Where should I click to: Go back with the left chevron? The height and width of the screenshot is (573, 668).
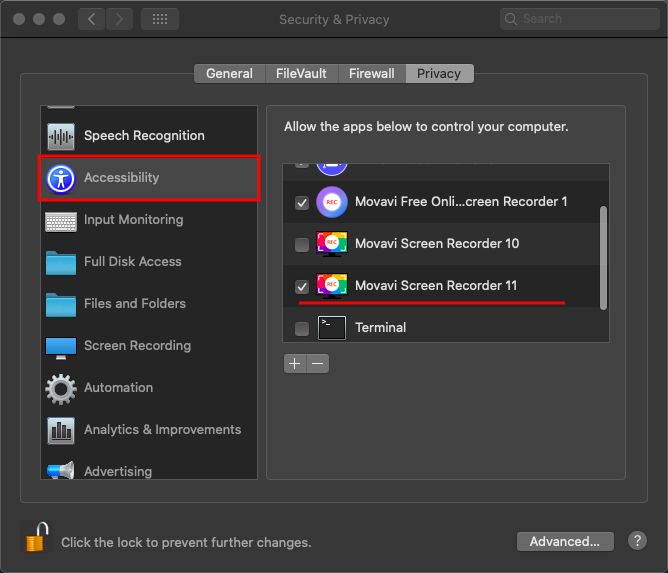(x=91, y=19)
